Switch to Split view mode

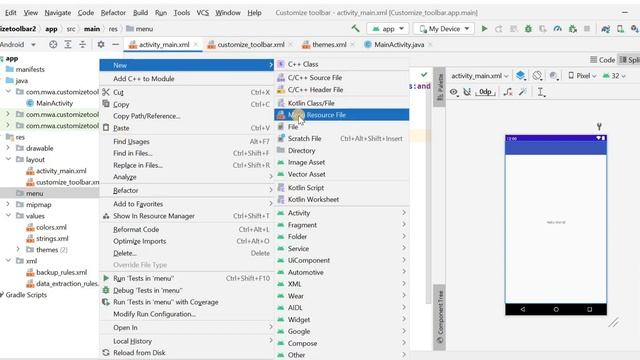629,60
